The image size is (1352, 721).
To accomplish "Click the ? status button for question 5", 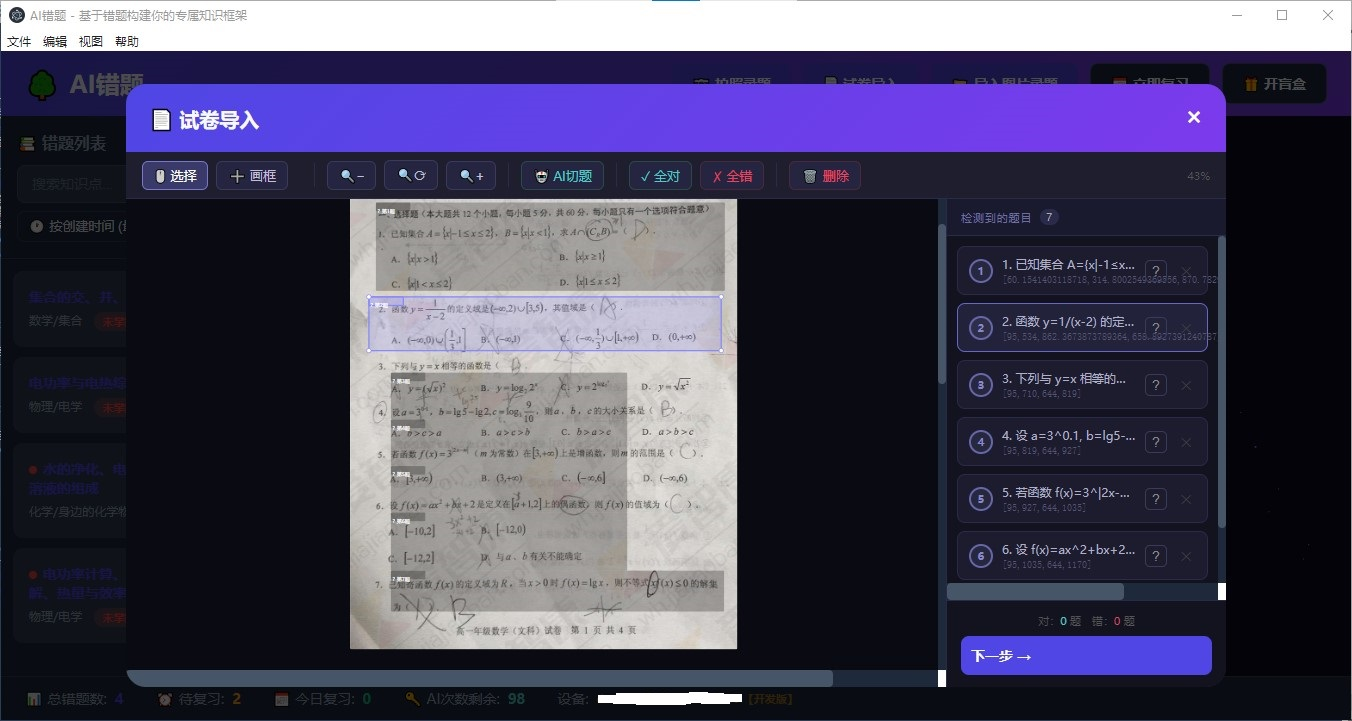I will tap(1155, 499).
